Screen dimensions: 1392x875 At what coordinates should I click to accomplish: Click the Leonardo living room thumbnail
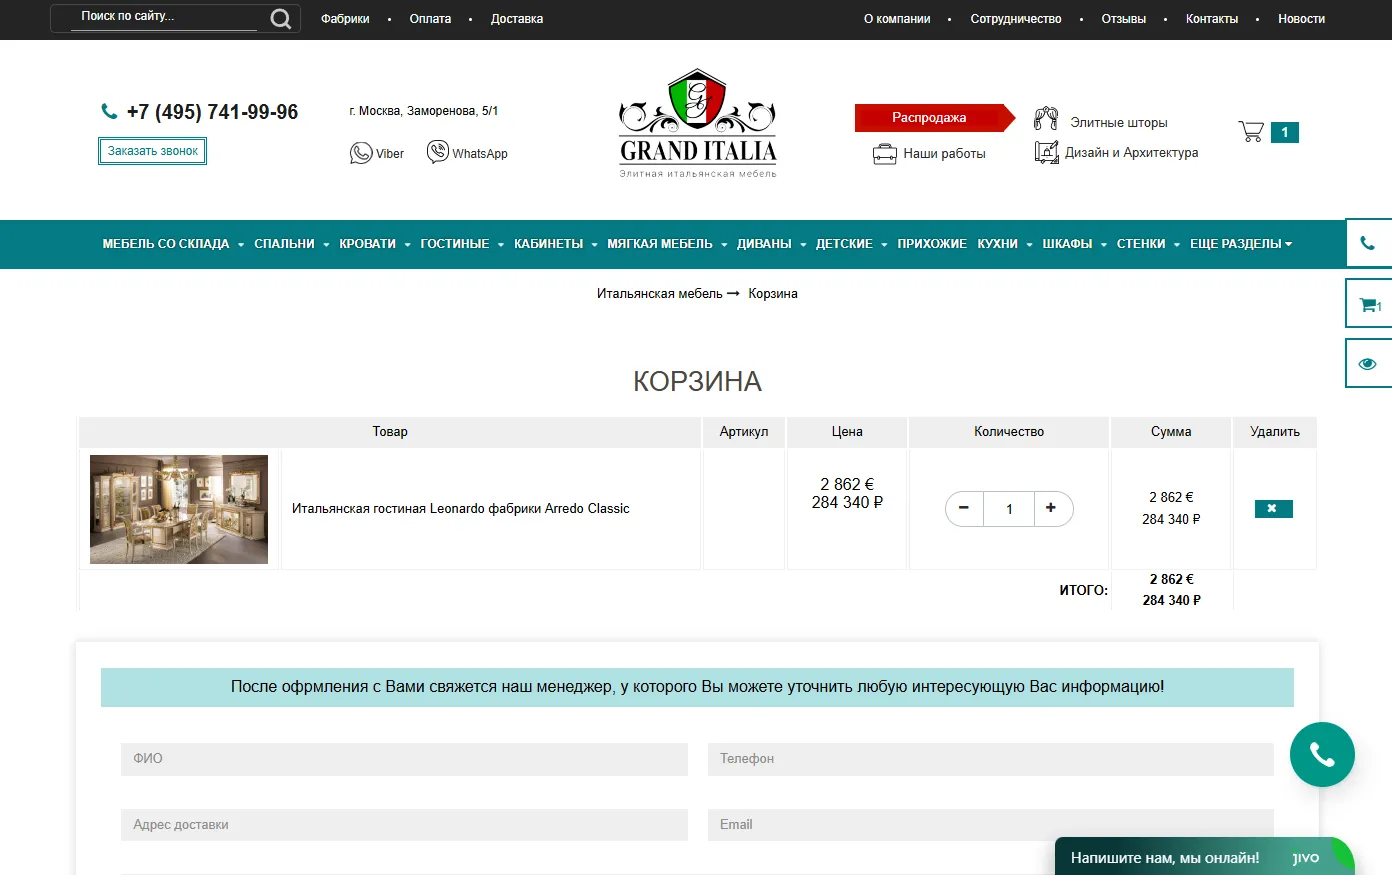coord(179,509)
